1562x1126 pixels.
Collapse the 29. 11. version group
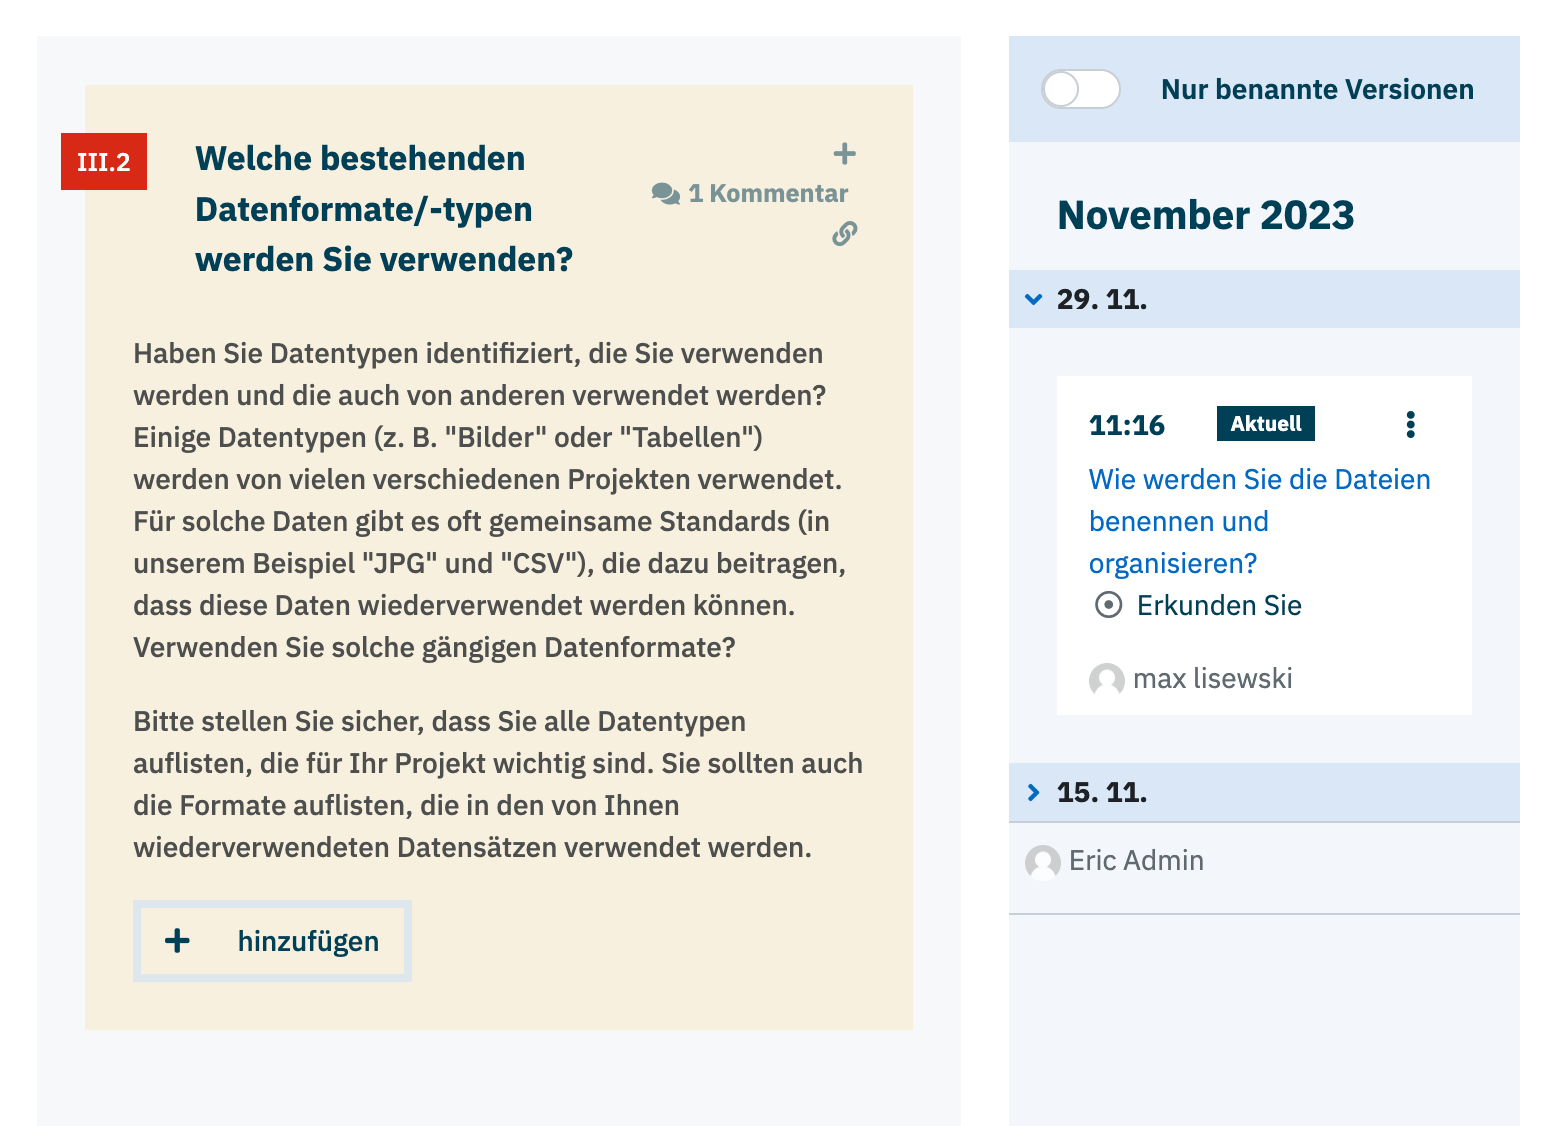tap(1034, 300)
